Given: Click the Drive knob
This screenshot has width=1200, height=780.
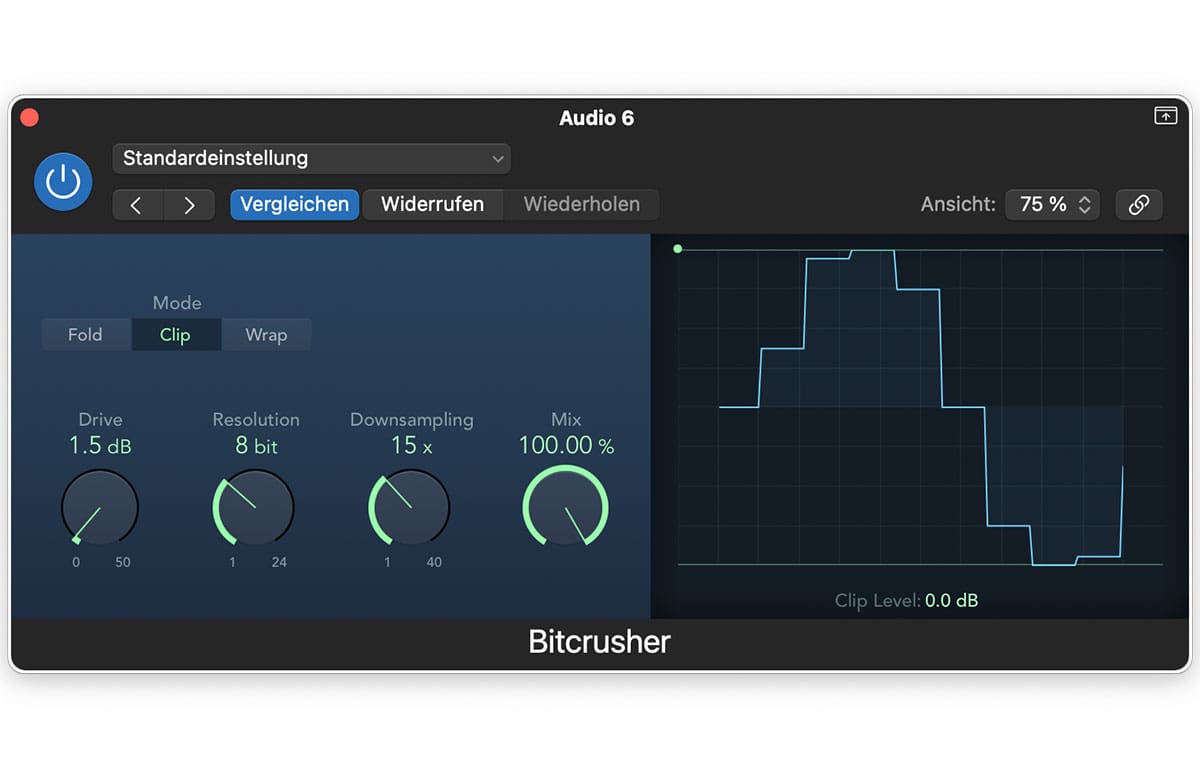Looking at the screenshot, I should point(100,507).
